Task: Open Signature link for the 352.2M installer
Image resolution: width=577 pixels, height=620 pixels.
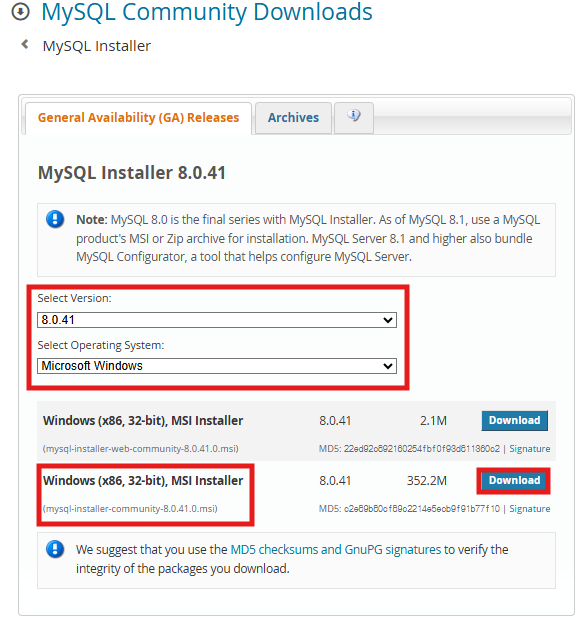Action: (530, 509)
